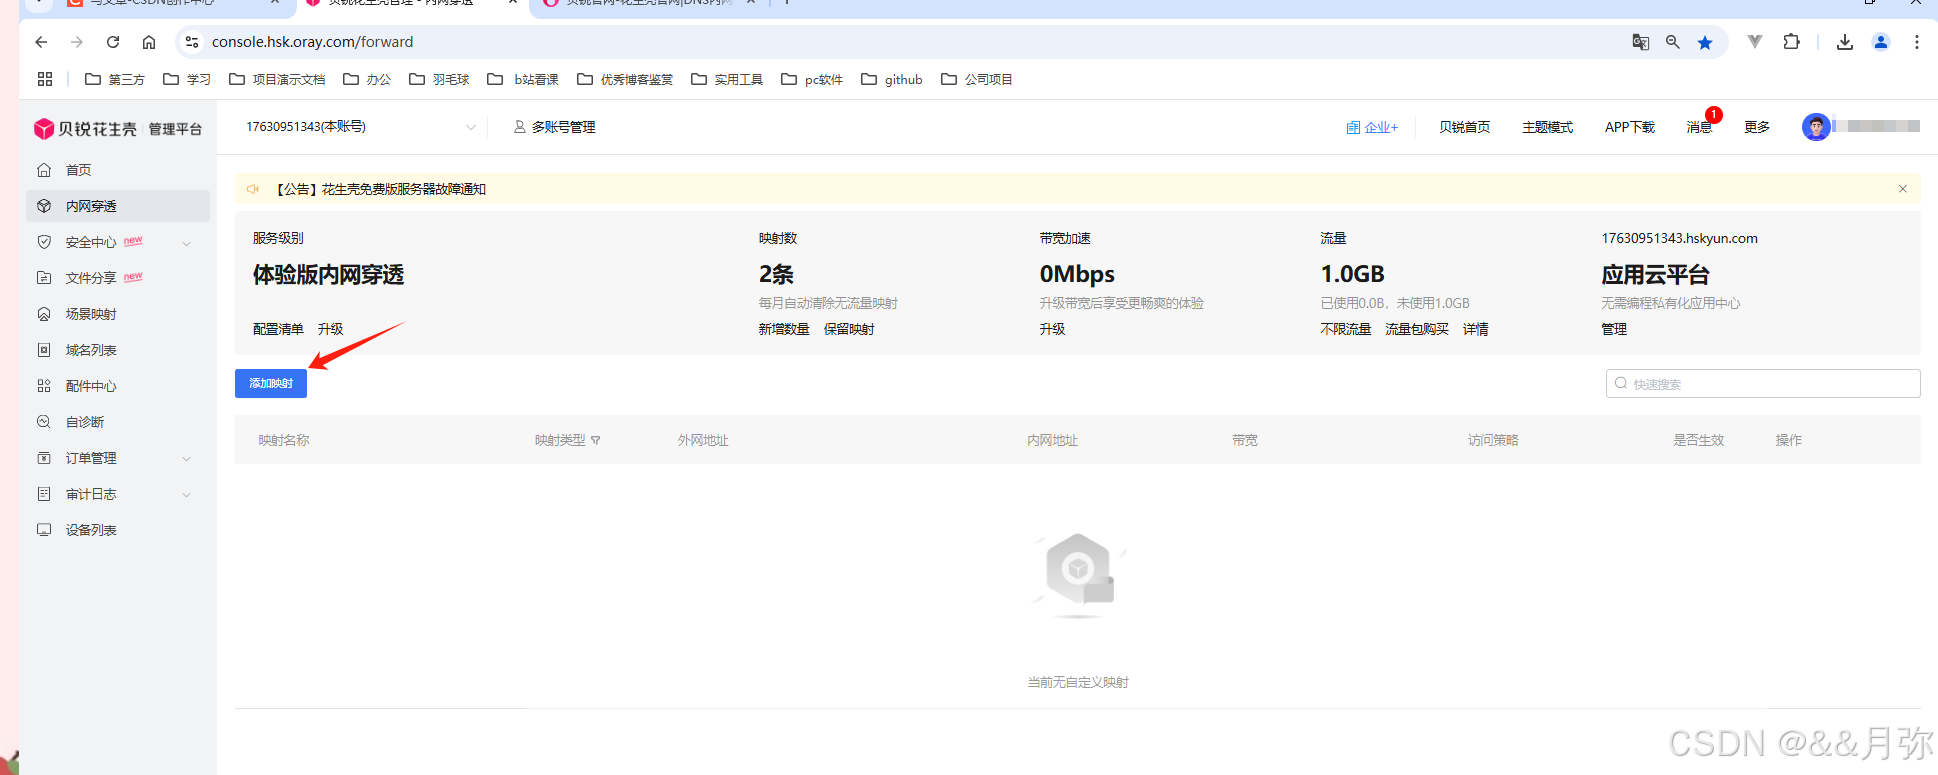The width and height of the screenshot is (1938, 775).
Task: Click the translate page icon in address bar
Action: click(1640, 42)
